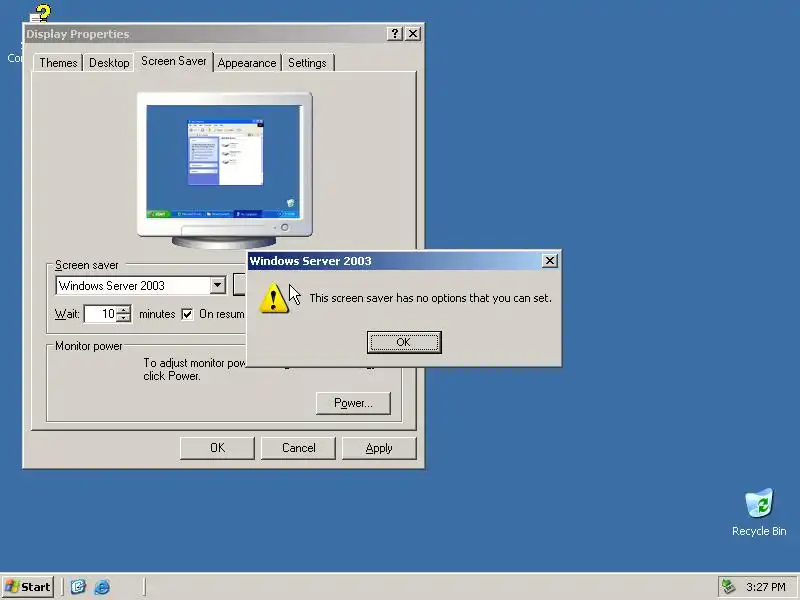This screenshot has width=800, height=600.
Task: Close the Windows Server 2003 message box
Action: coord(549,261)
